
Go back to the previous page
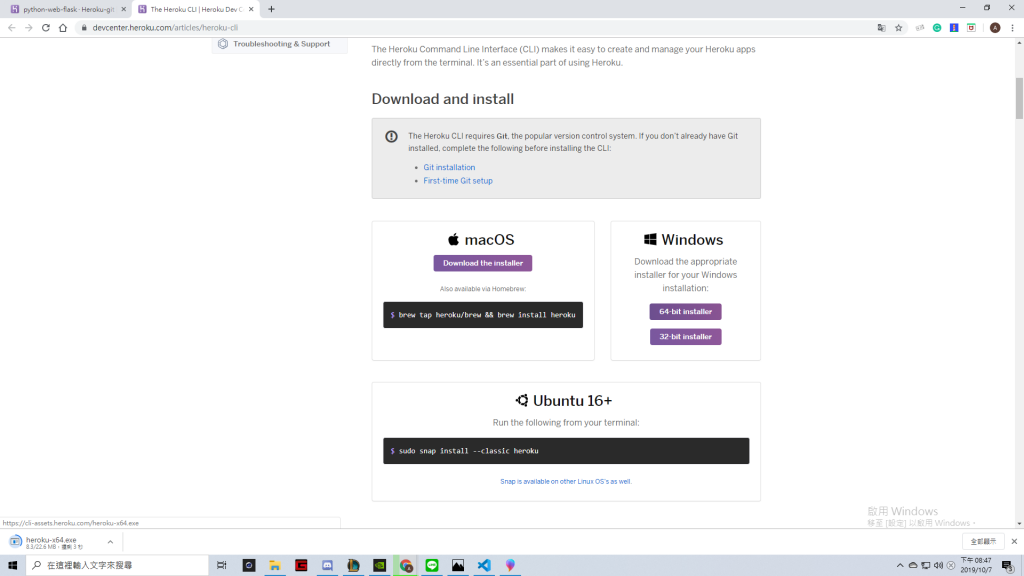point(12,27)
